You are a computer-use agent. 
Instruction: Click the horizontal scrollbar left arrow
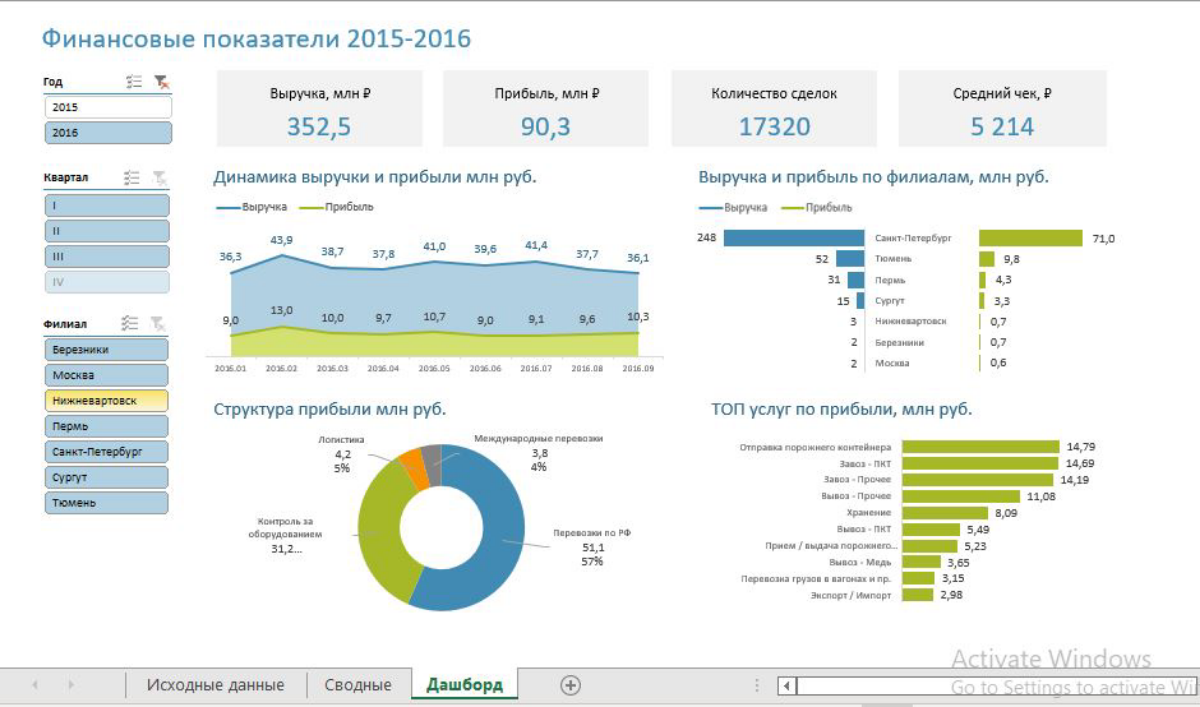(788, 686)
